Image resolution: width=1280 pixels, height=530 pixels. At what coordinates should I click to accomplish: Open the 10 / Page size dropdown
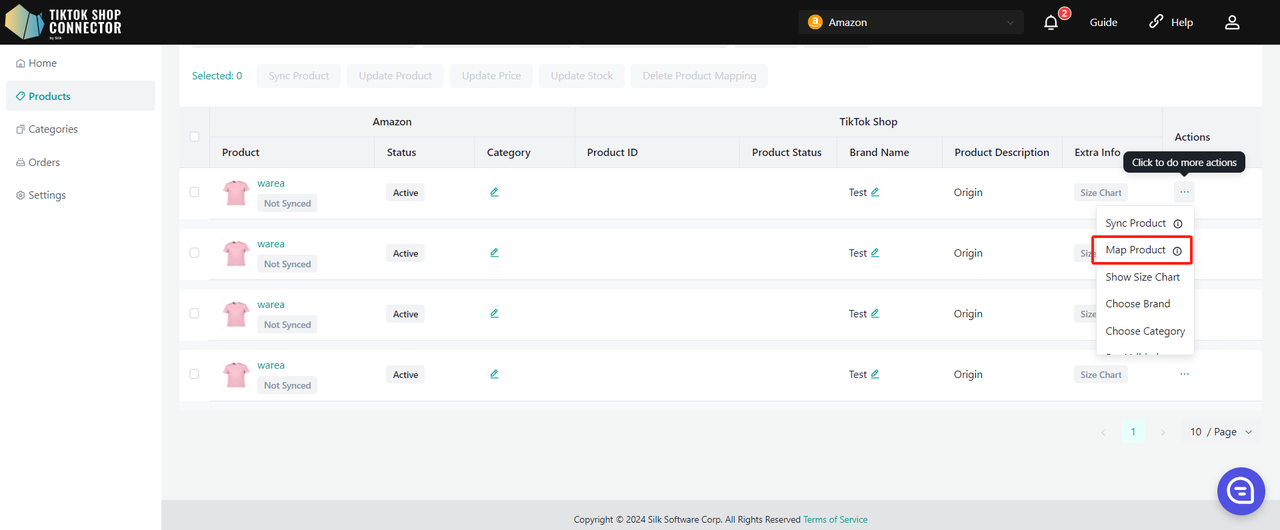click(1220, 432)
